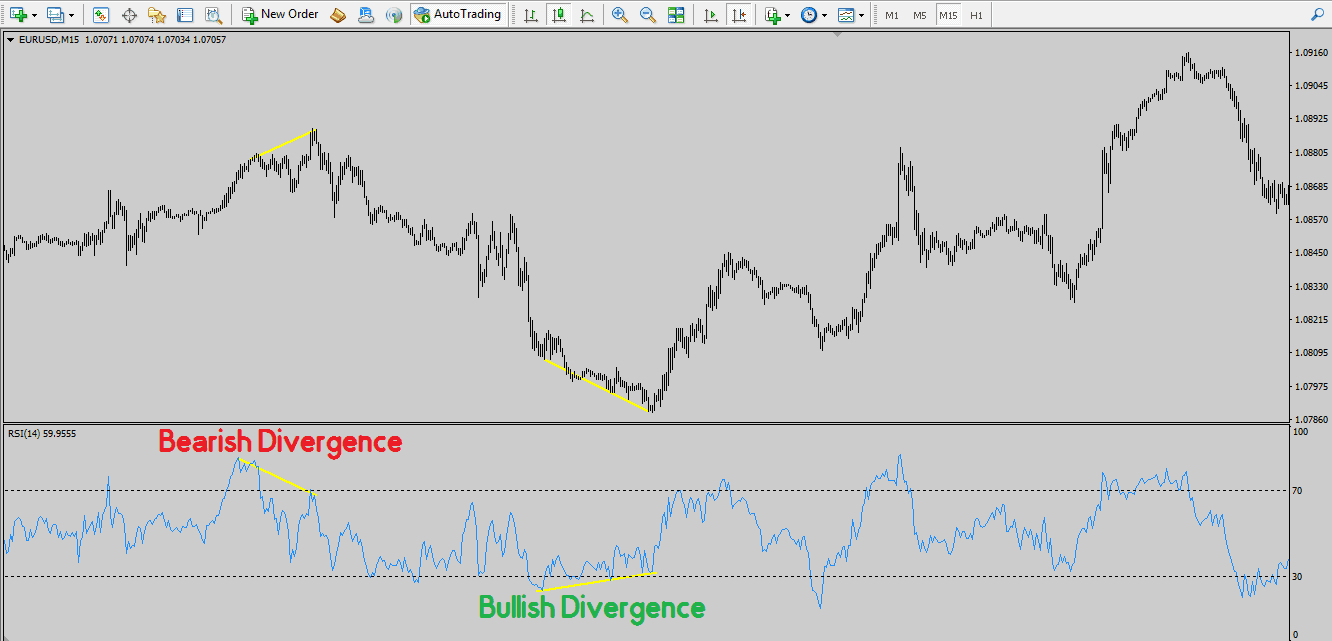1332x641 pixels.
Task: Select the H1 timeframe
Action: tap(975, 14)
